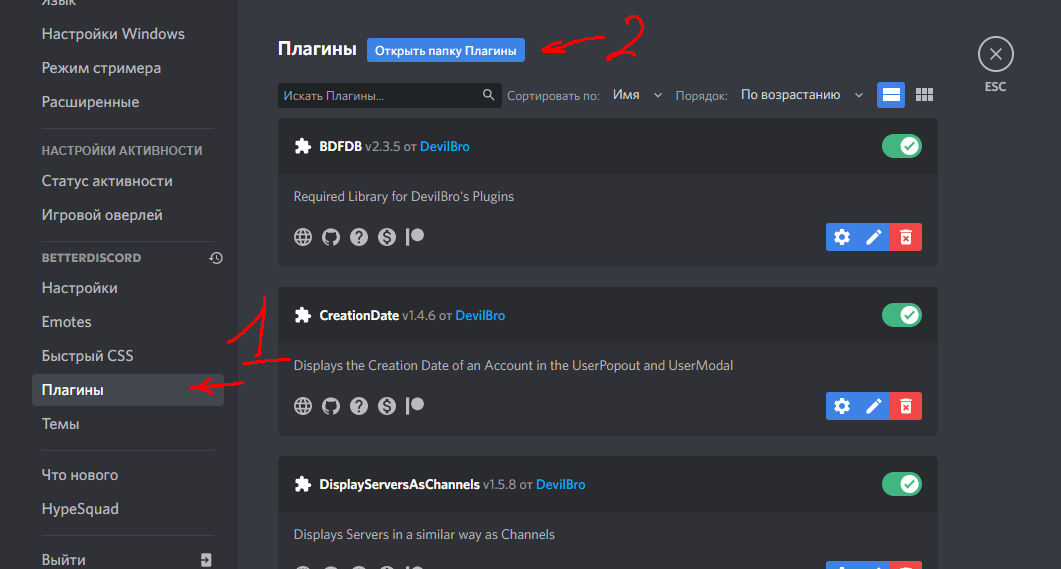Click the CreationDate plugin name

(x=359, y=315)
